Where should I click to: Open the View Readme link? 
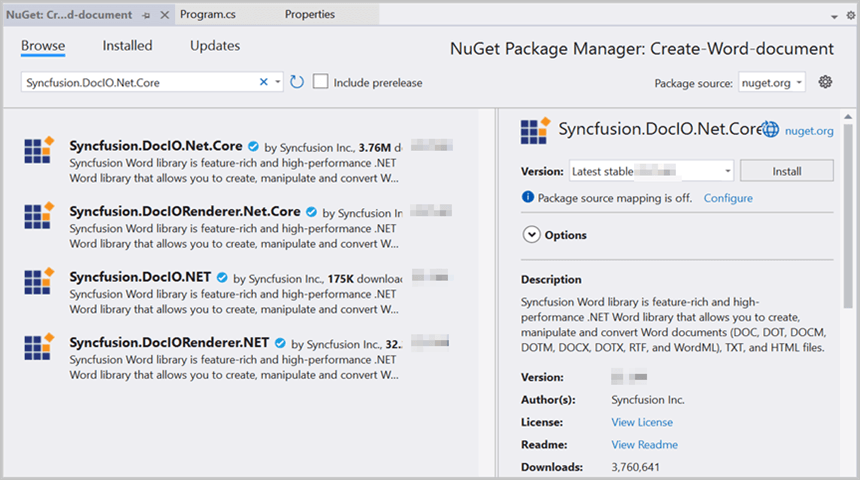click(x=644, y=444)
